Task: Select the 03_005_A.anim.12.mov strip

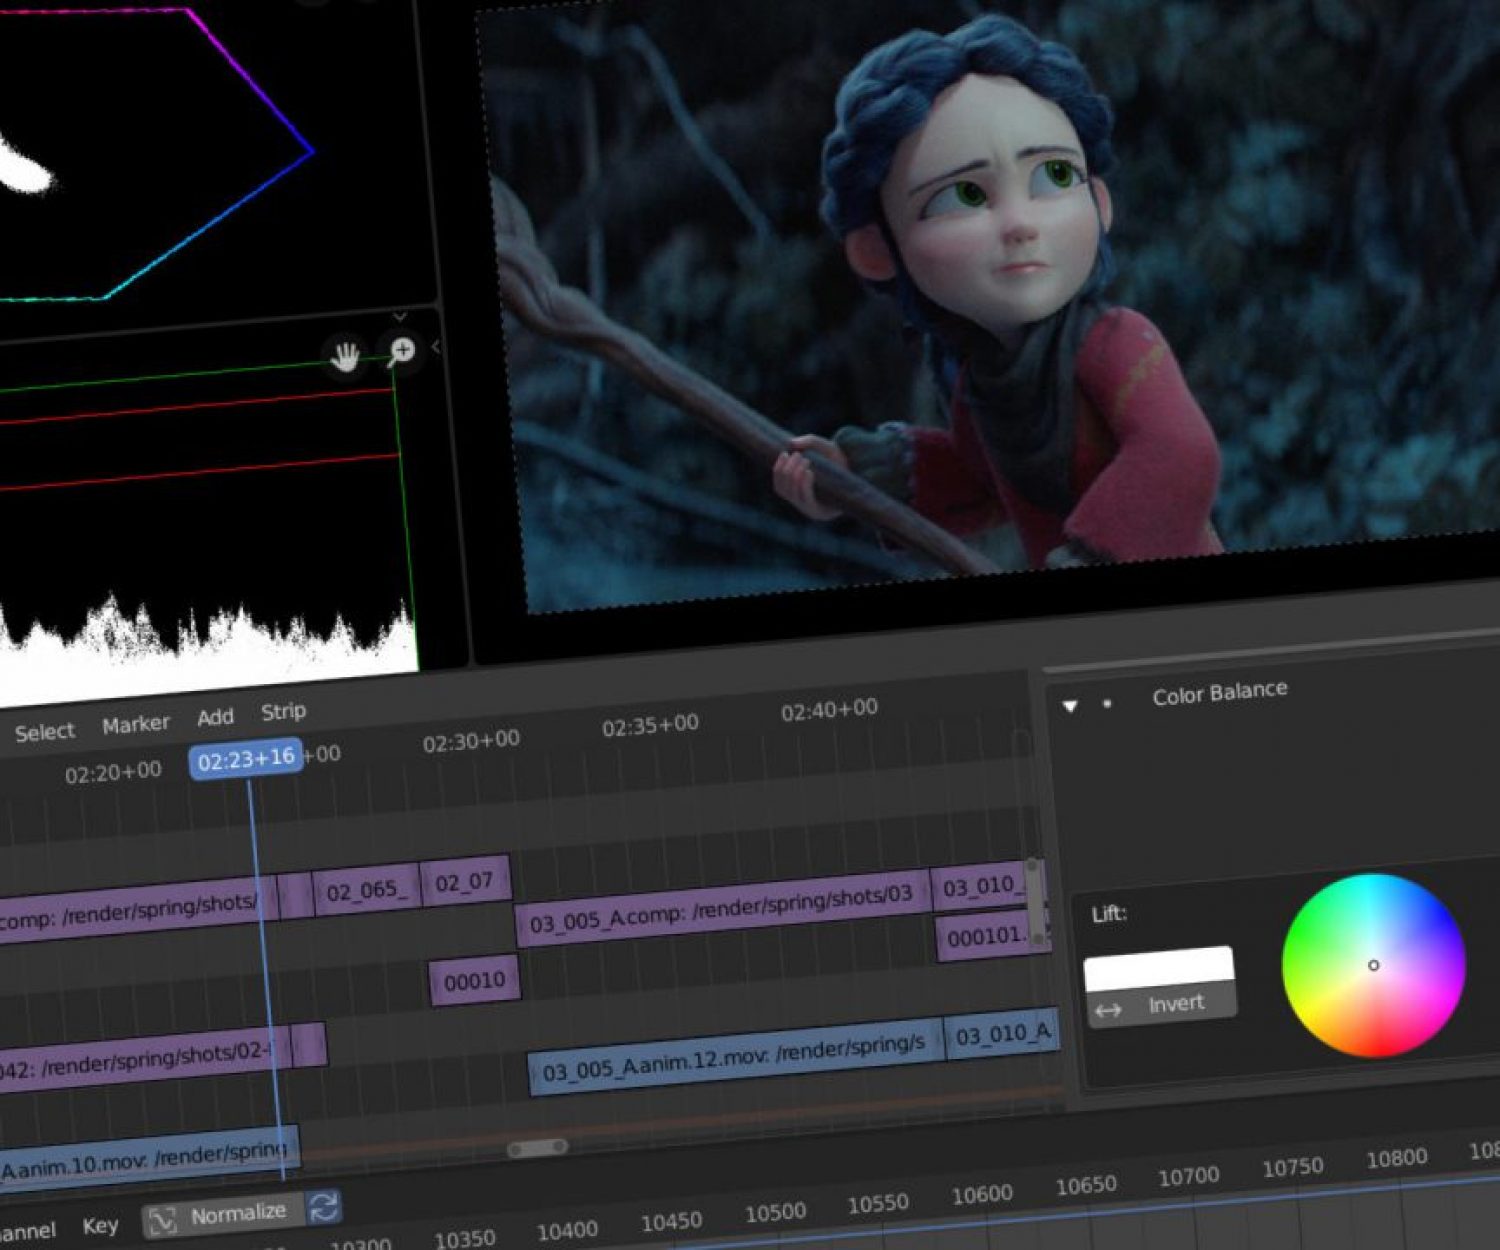Action: click(735, 1058)
